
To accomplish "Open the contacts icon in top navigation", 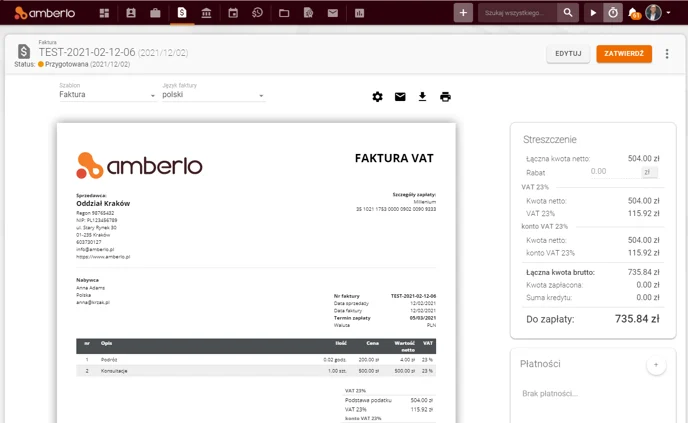I will coord(131,13).
